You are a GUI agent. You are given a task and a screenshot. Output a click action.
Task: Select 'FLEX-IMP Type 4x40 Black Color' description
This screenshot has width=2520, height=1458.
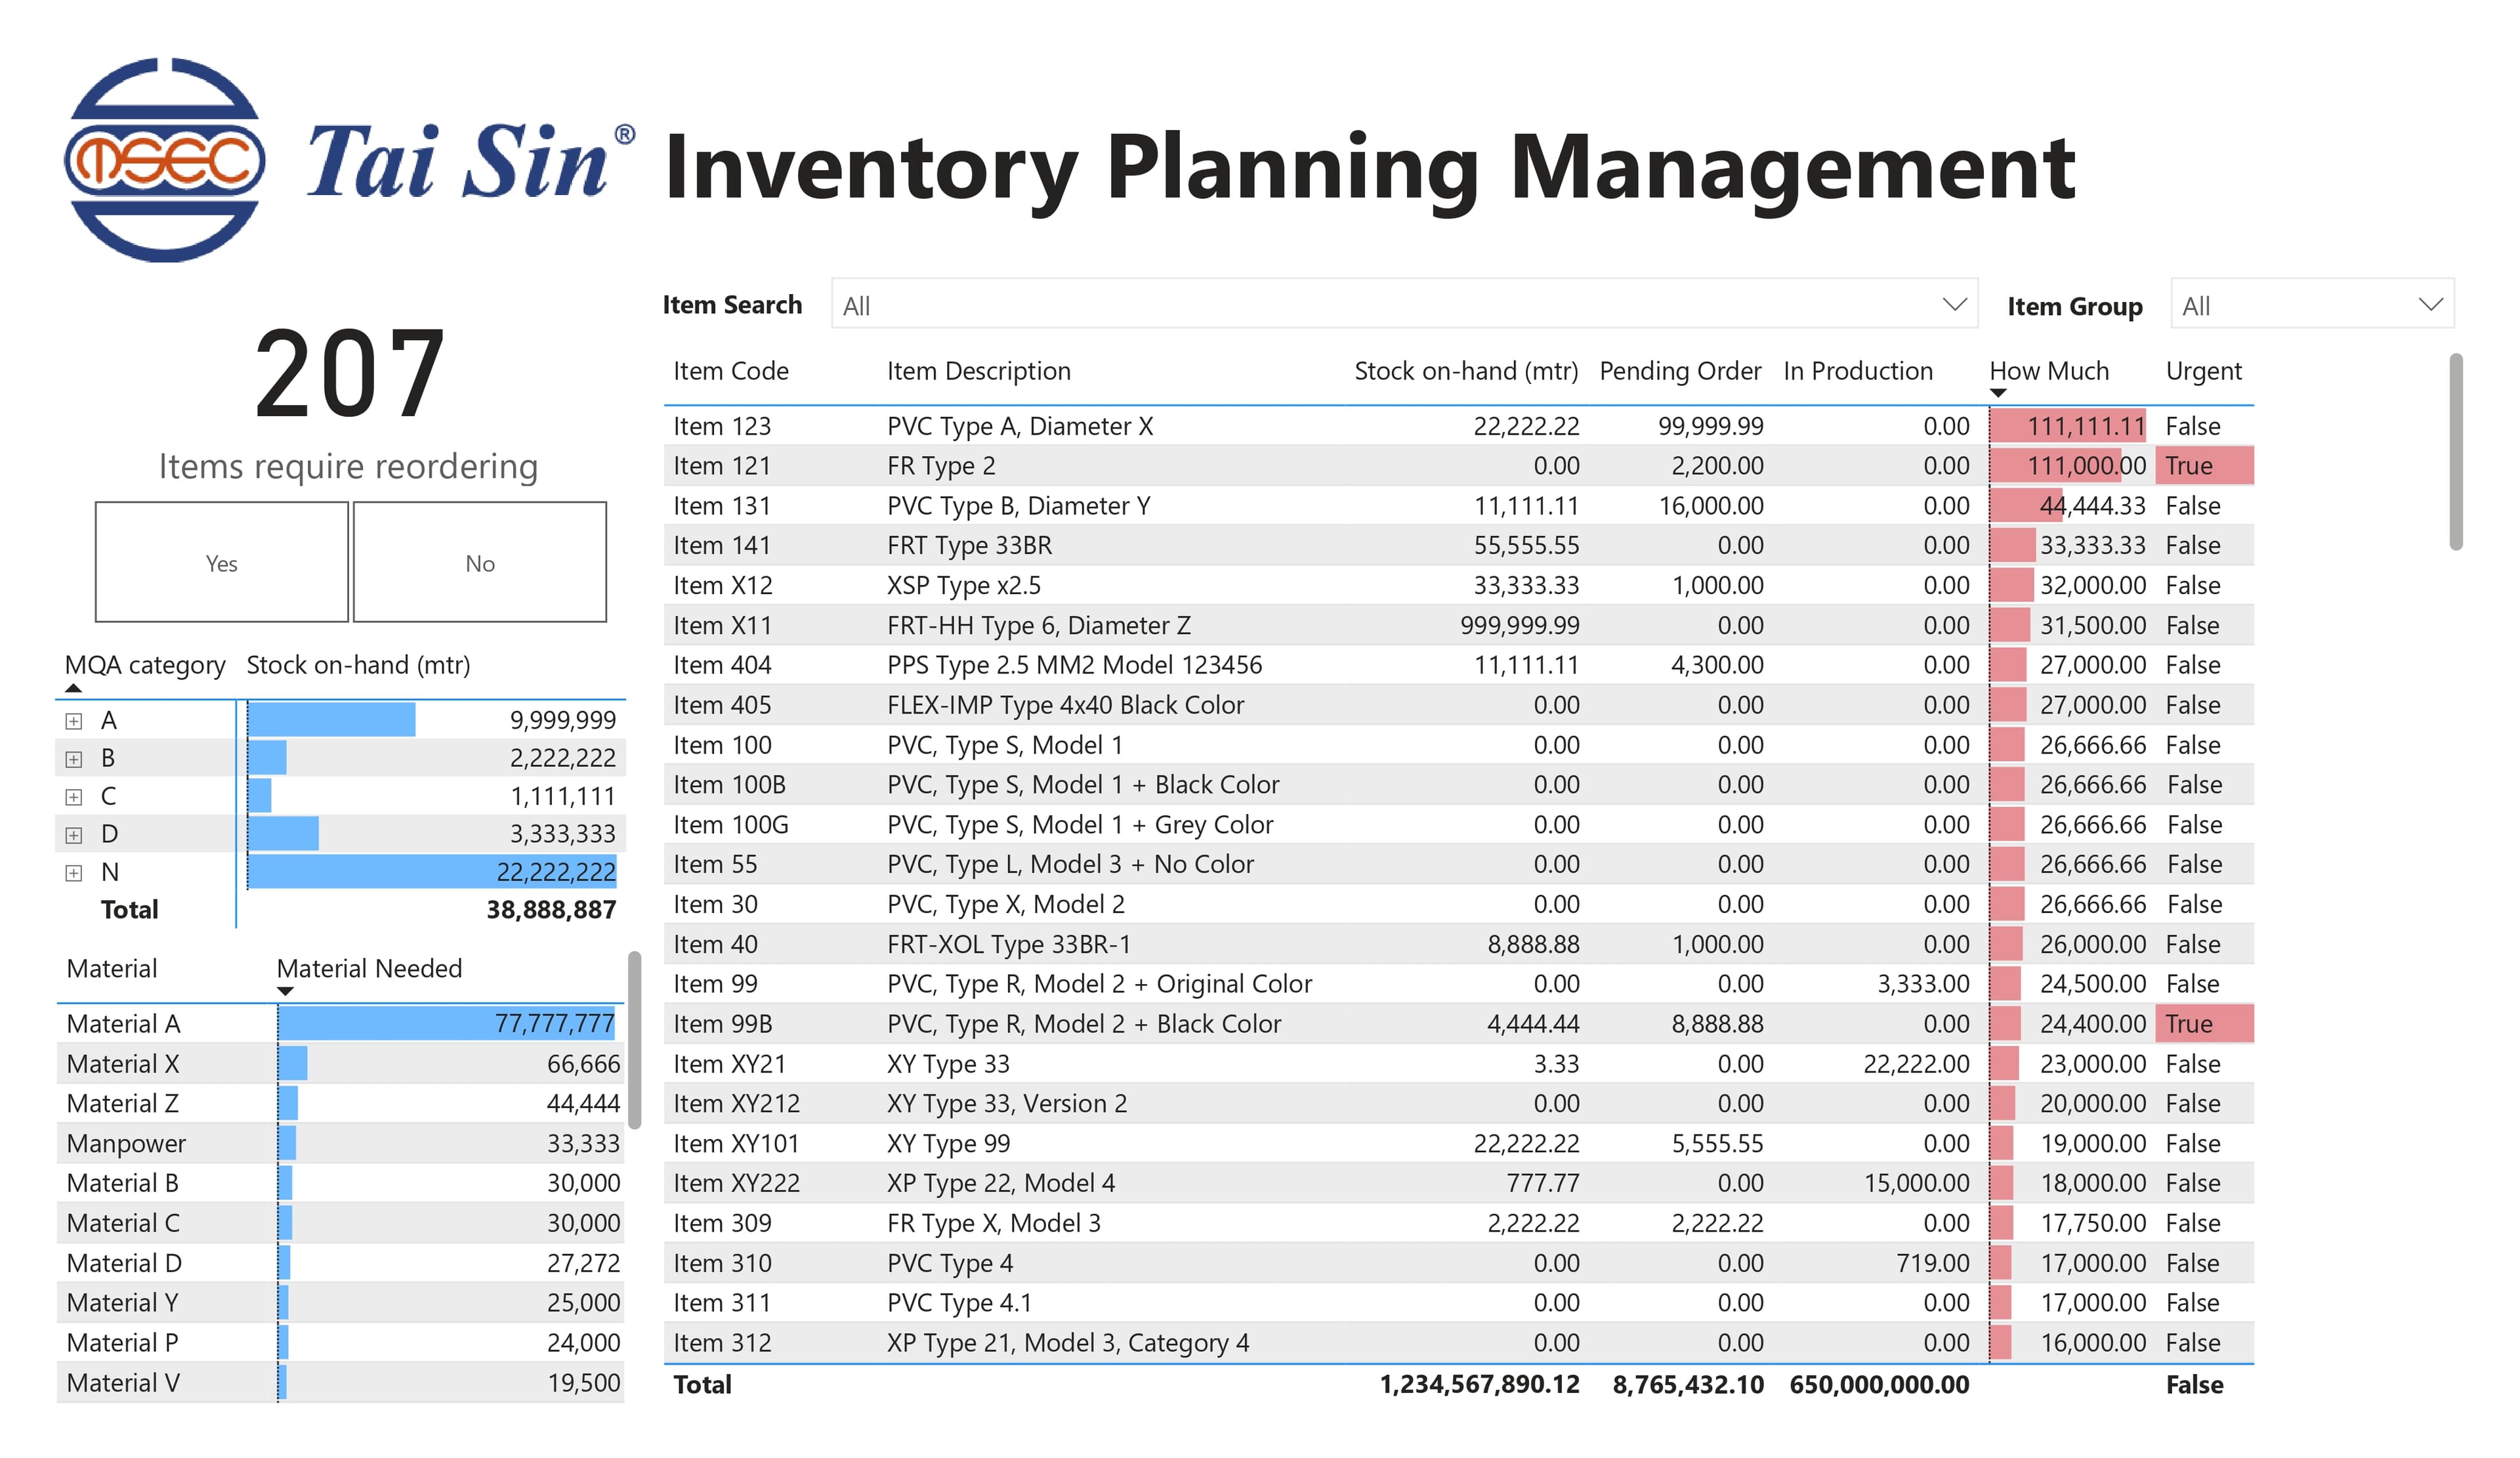tap(1066, 705)
